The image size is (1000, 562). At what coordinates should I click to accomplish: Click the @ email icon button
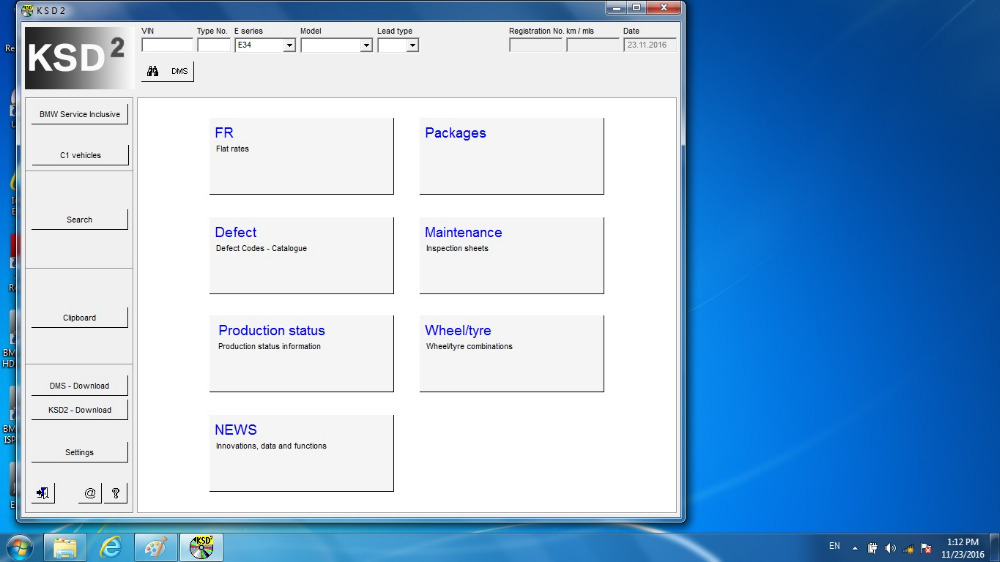pyautogui.click(x=90, y=493)
